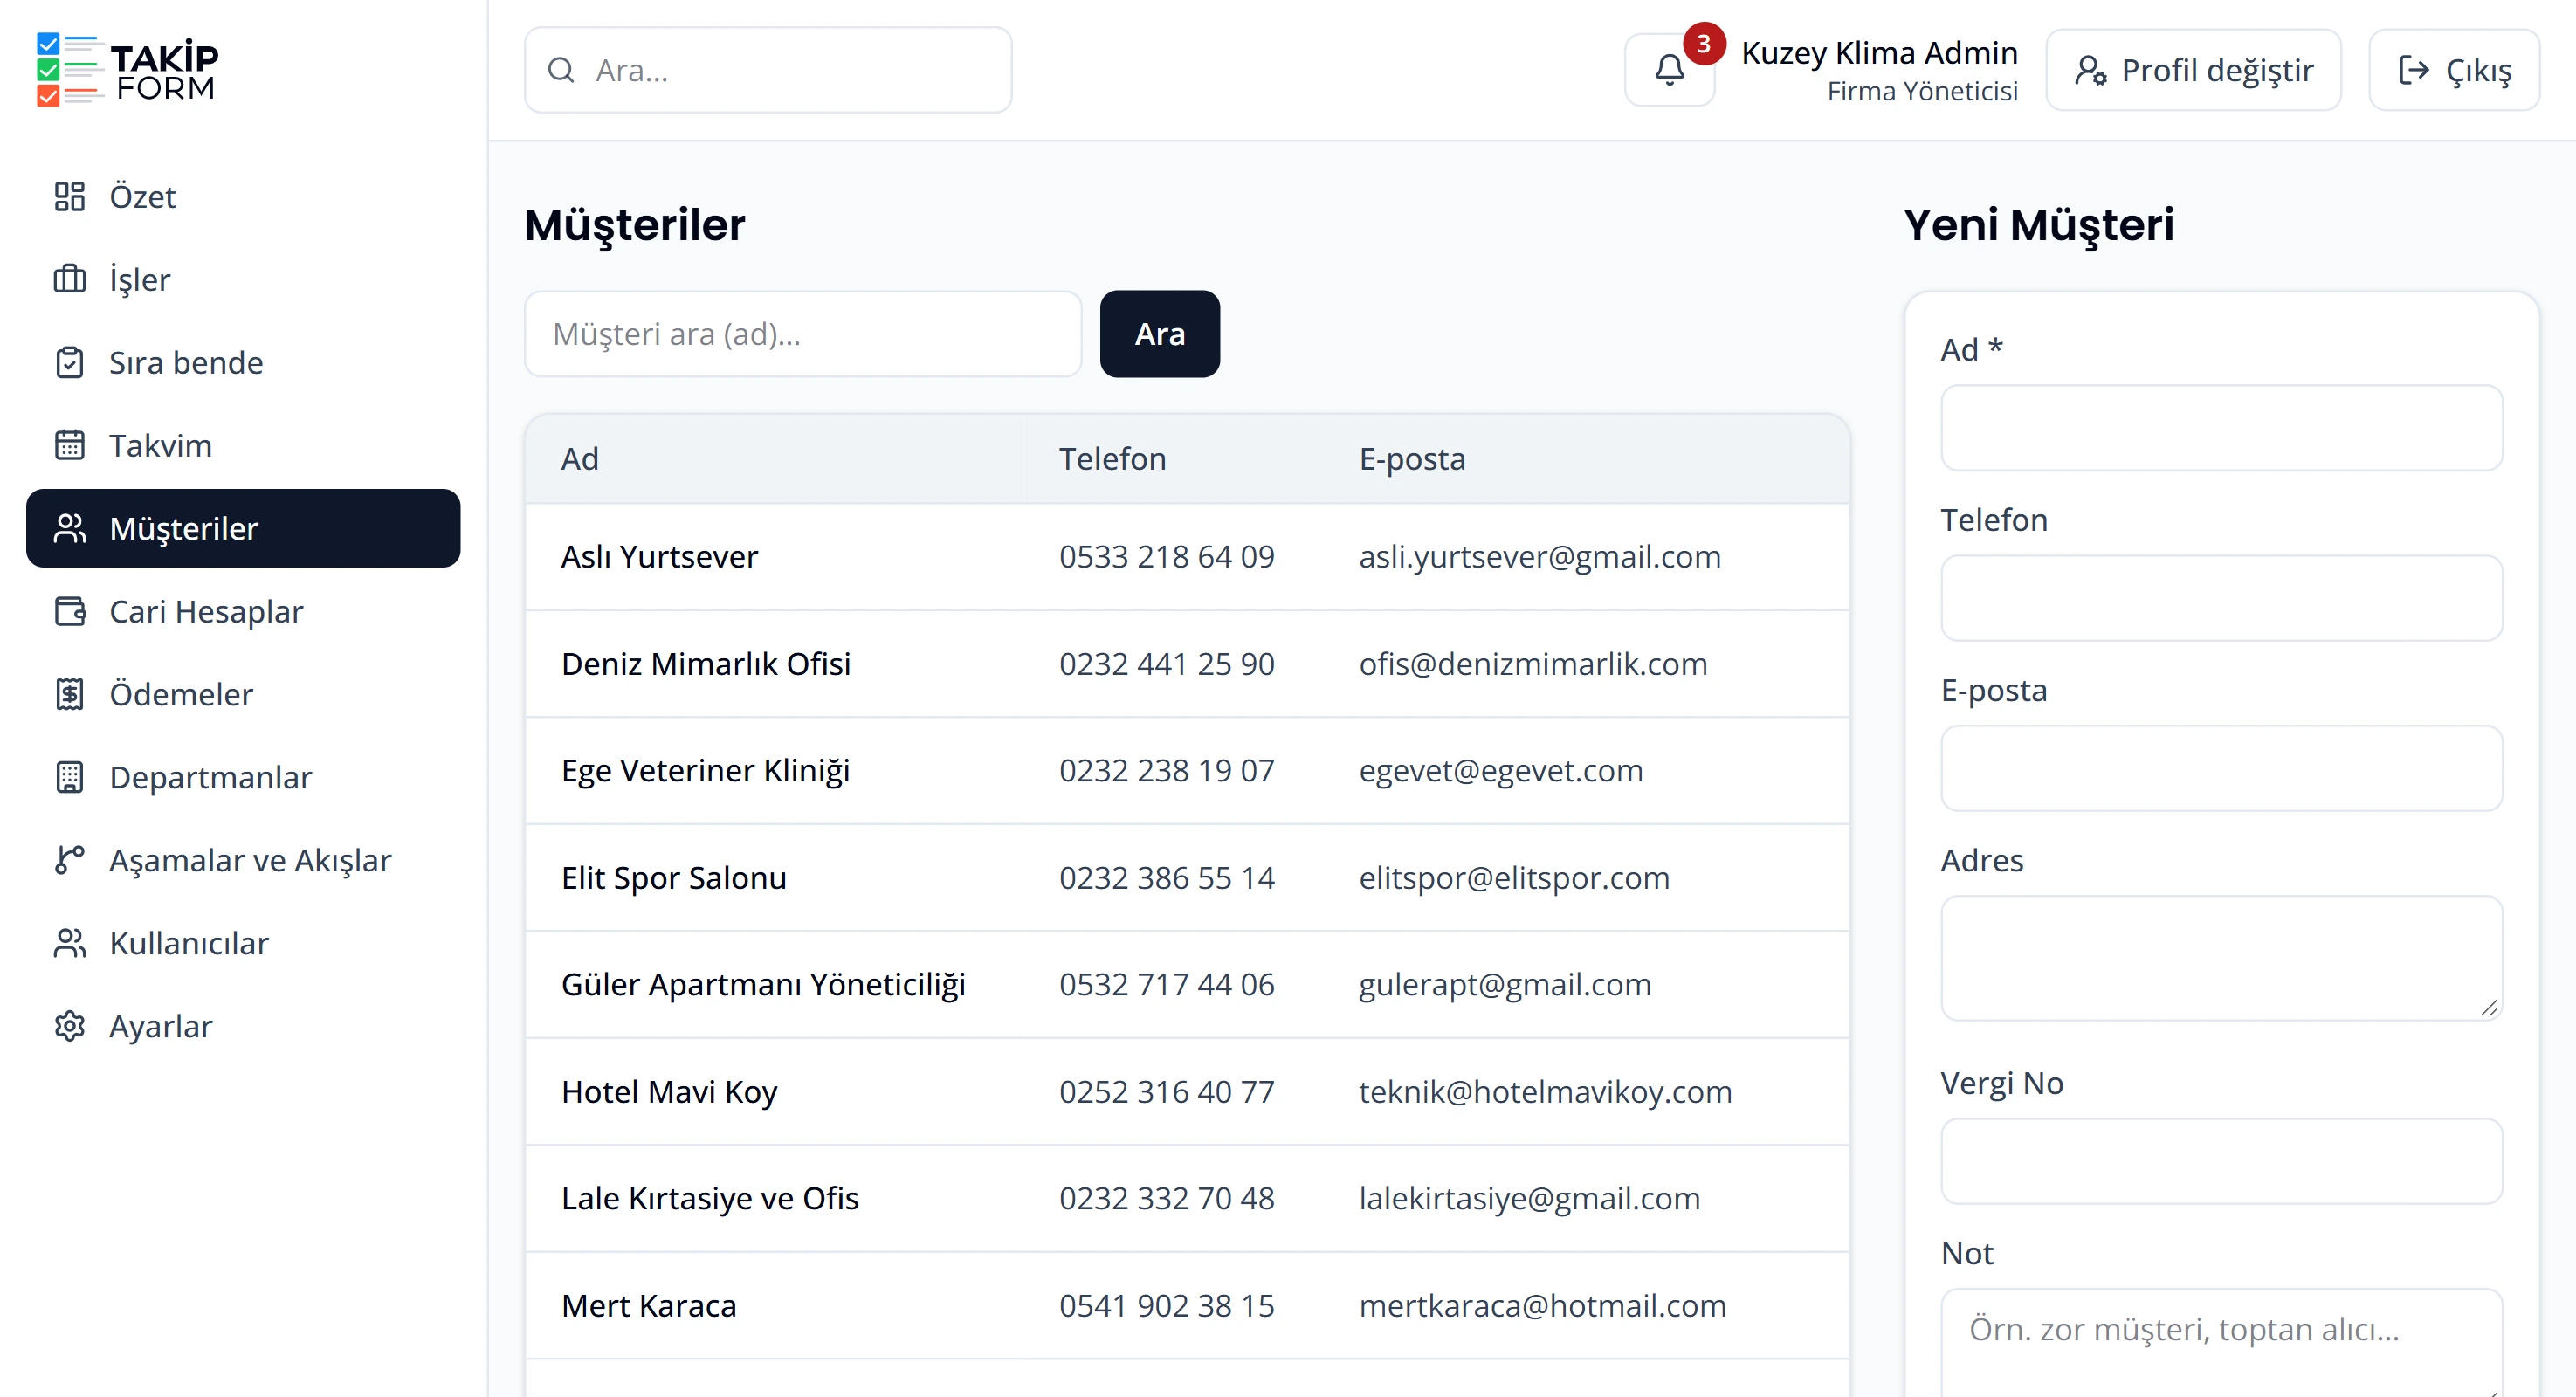The image size is (2576, 1397).
Task: Click the Kullanıcılar people icon
Action: point(69,944)
